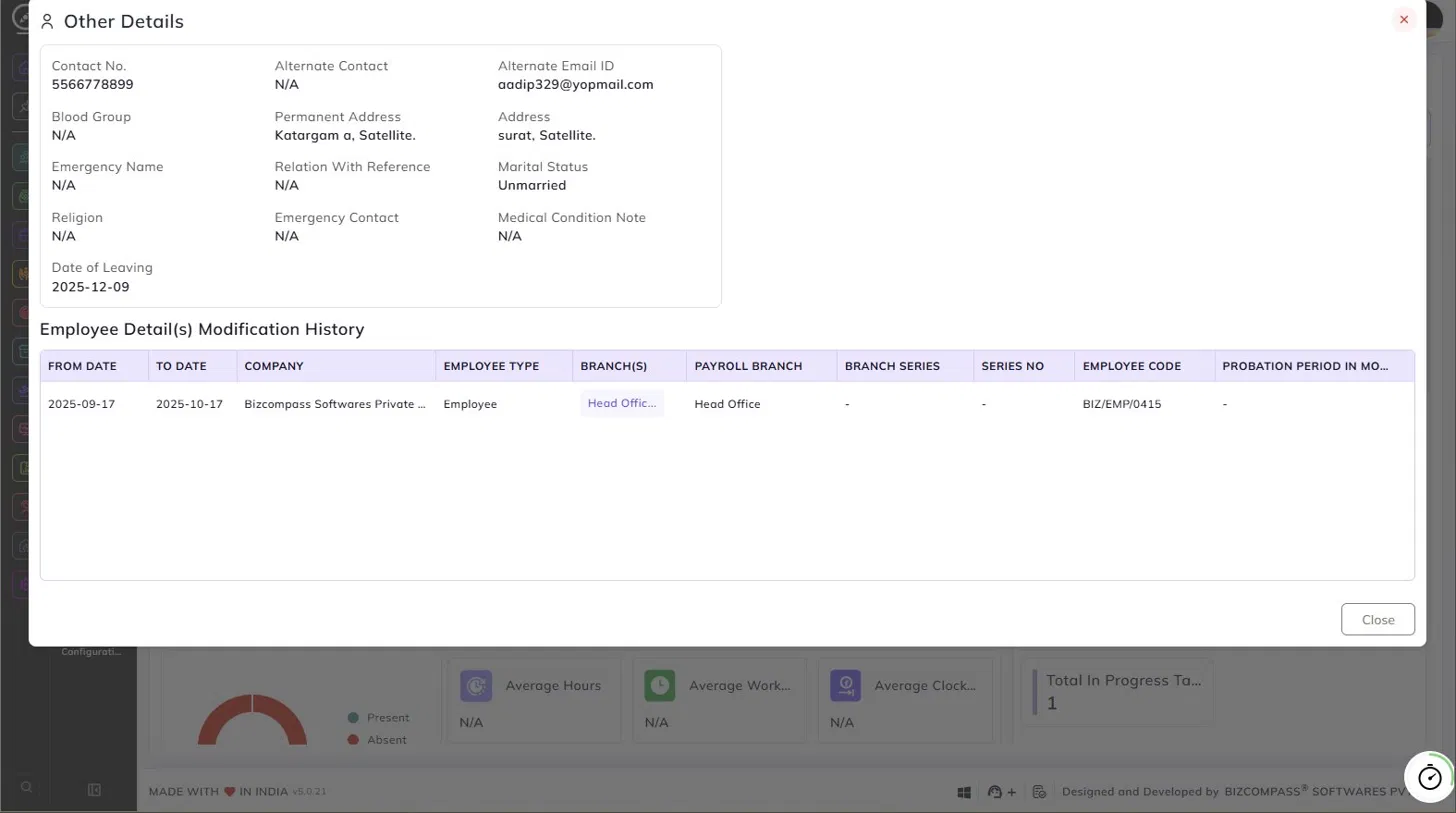
Task: Click the Average Hours label text
Action: [x=553, y=686]
